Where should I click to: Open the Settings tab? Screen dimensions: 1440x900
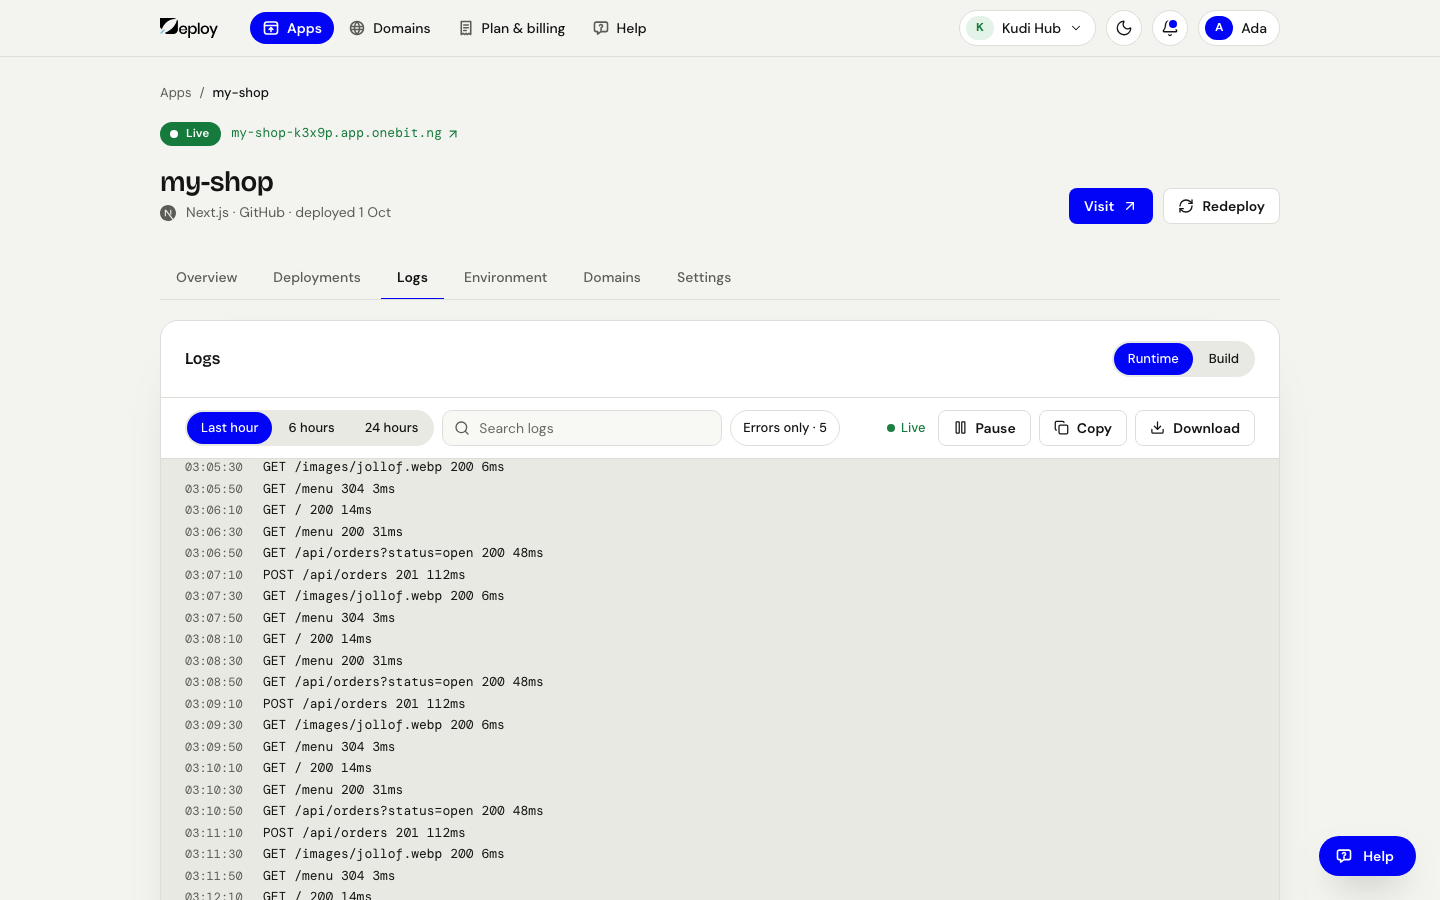point(704,277)
